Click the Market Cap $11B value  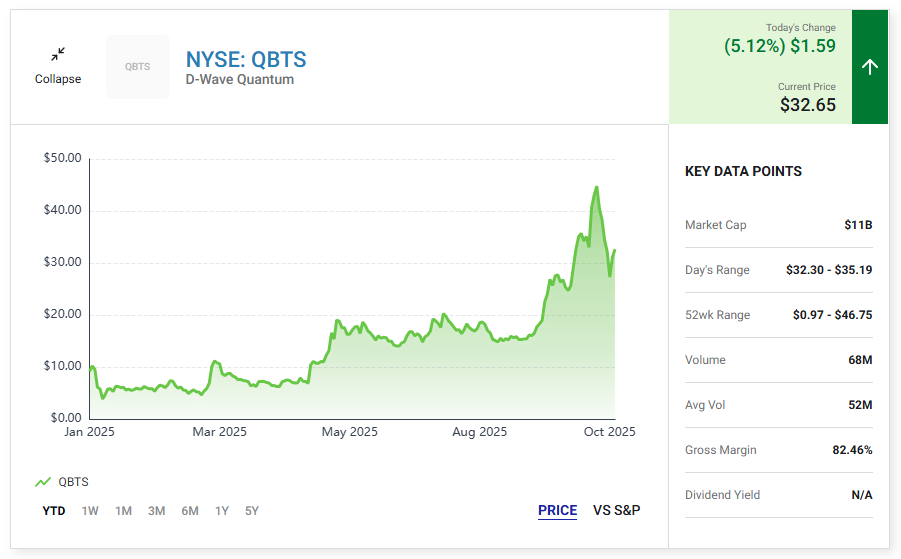[x=858, y=225]
